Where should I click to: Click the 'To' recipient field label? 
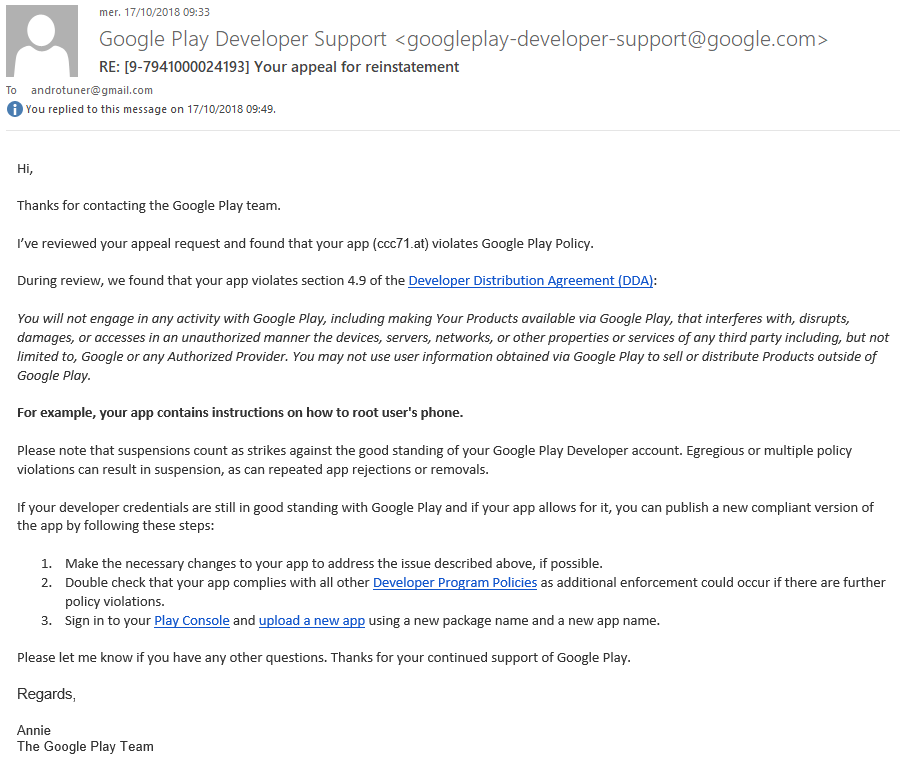[x=11, y=90]
